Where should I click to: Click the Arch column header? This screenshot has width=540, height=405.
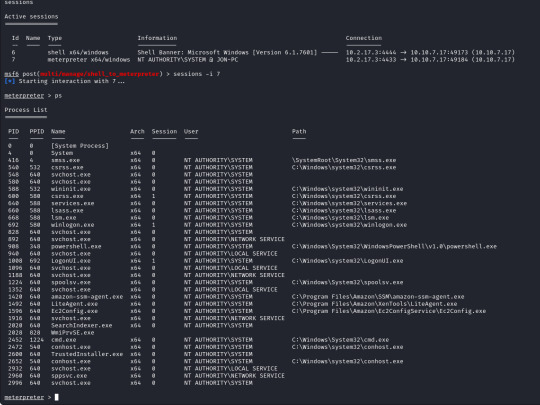tap(137, 131)
